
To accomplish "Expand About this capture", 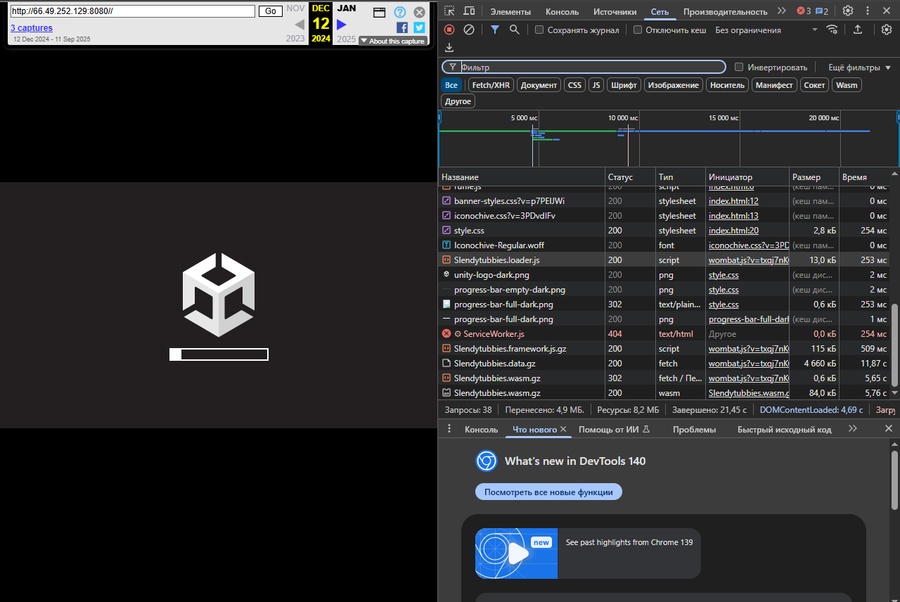I will tap(393, 41).
